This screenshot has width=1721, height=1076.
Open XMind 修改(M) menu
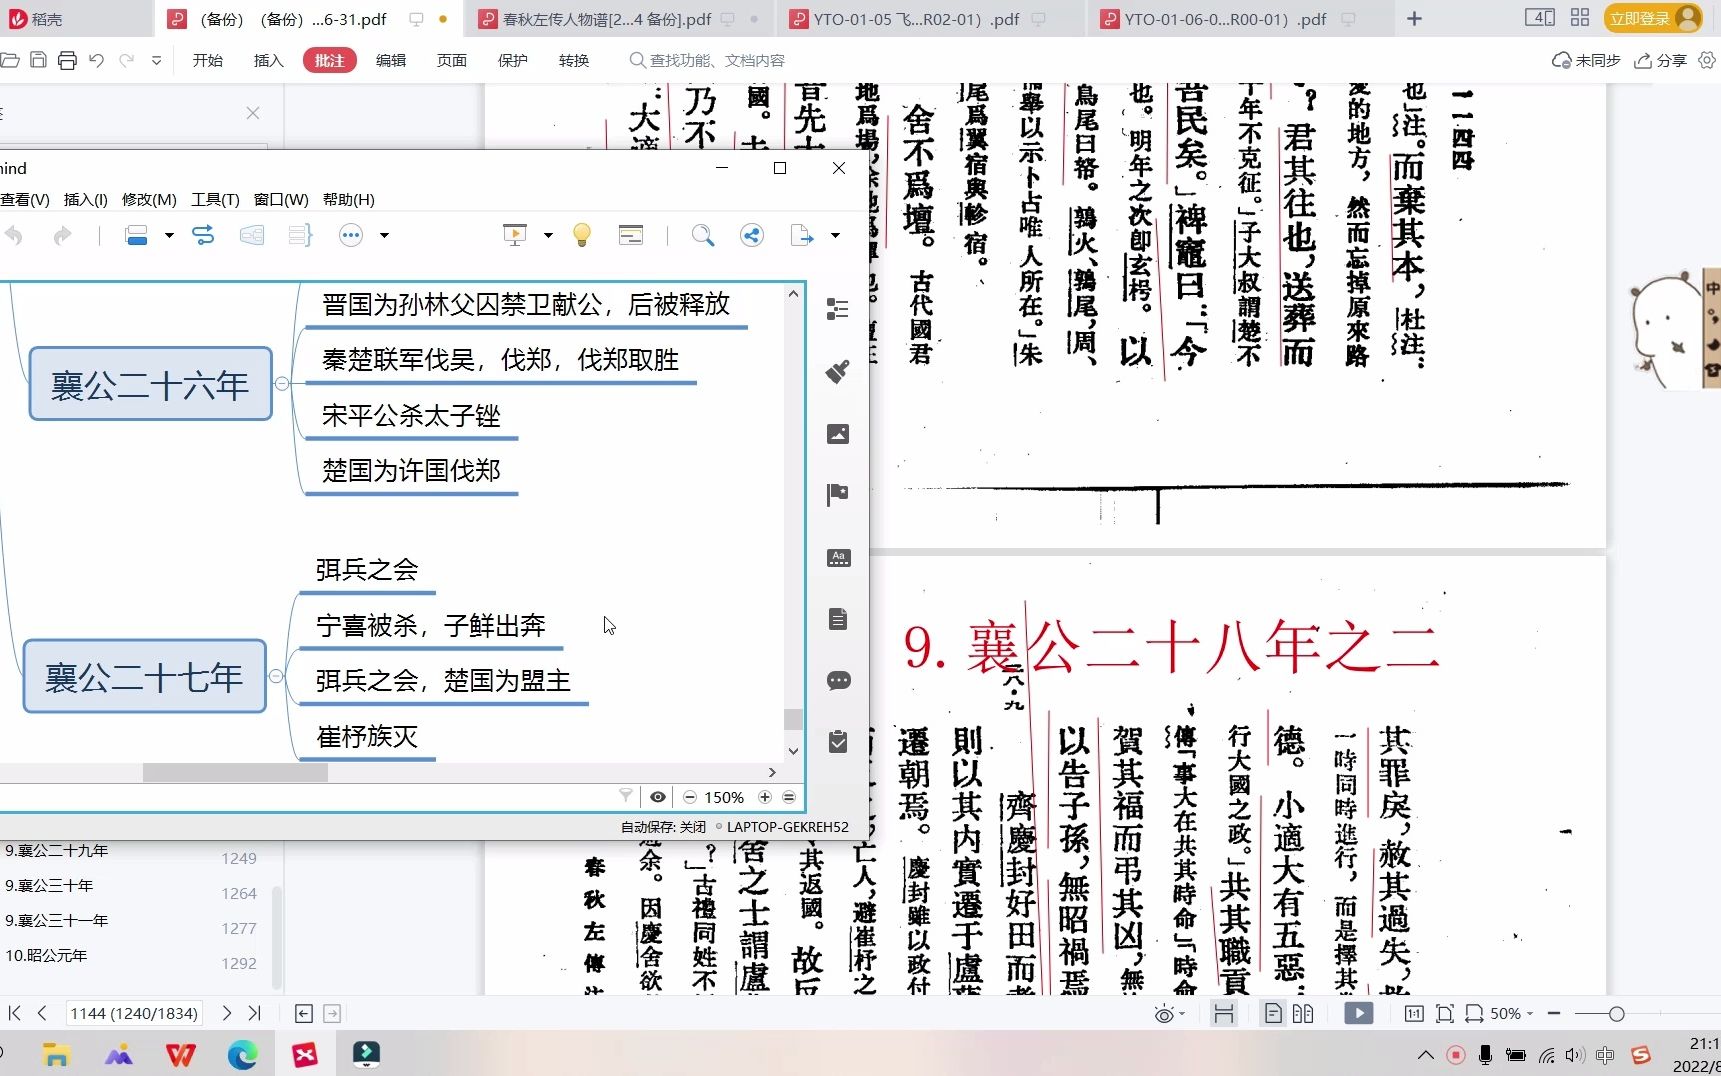[x=149, y=200]
